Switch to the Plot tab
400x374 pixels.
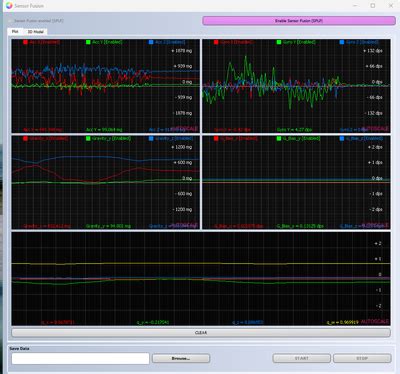click(15, 32)
